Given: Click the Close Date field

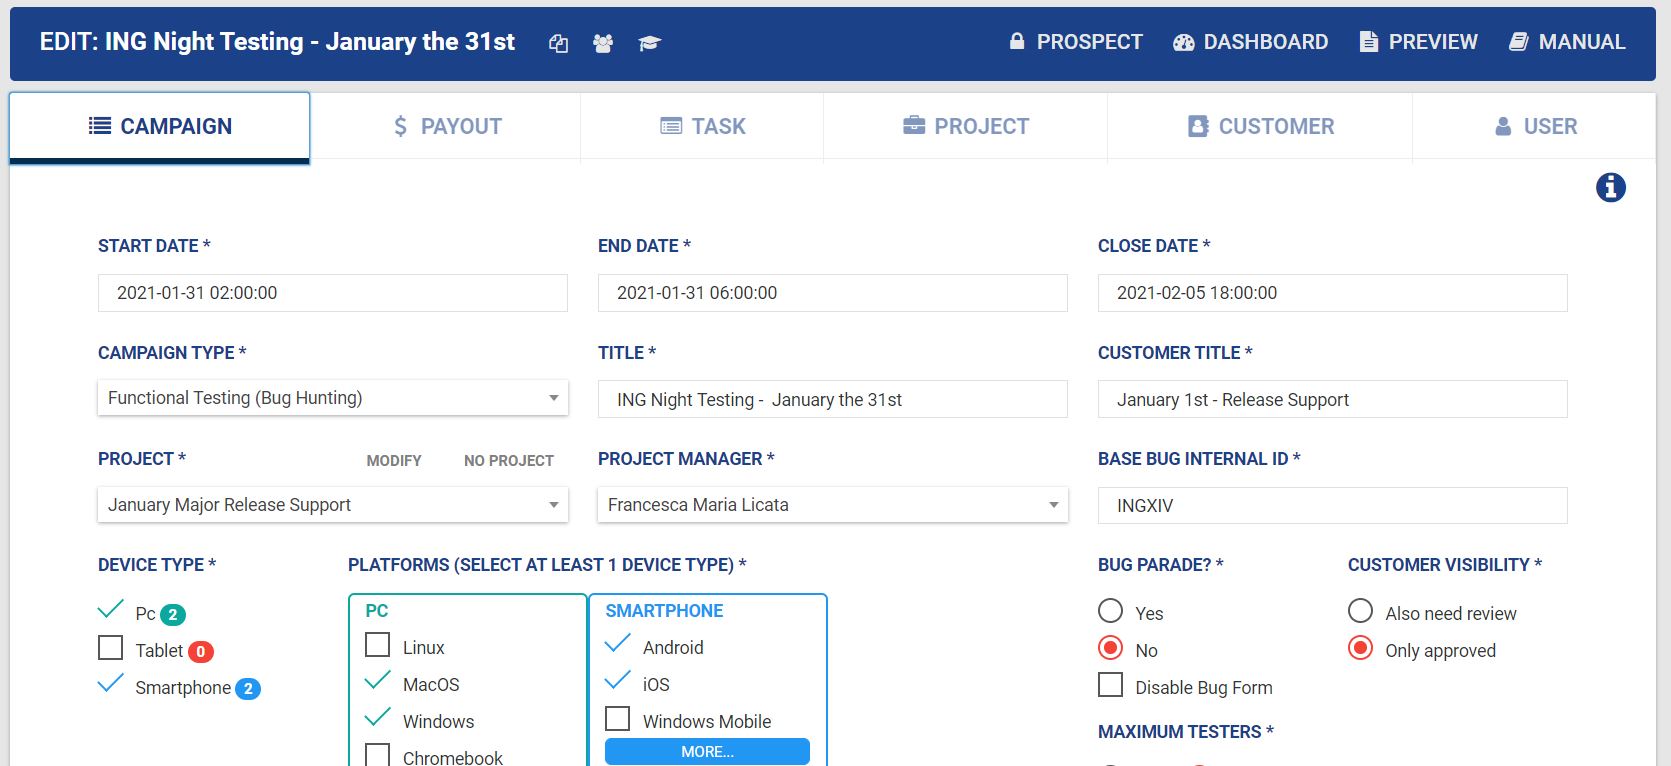Looking at the screenshot, I should tap(1333, 293).
